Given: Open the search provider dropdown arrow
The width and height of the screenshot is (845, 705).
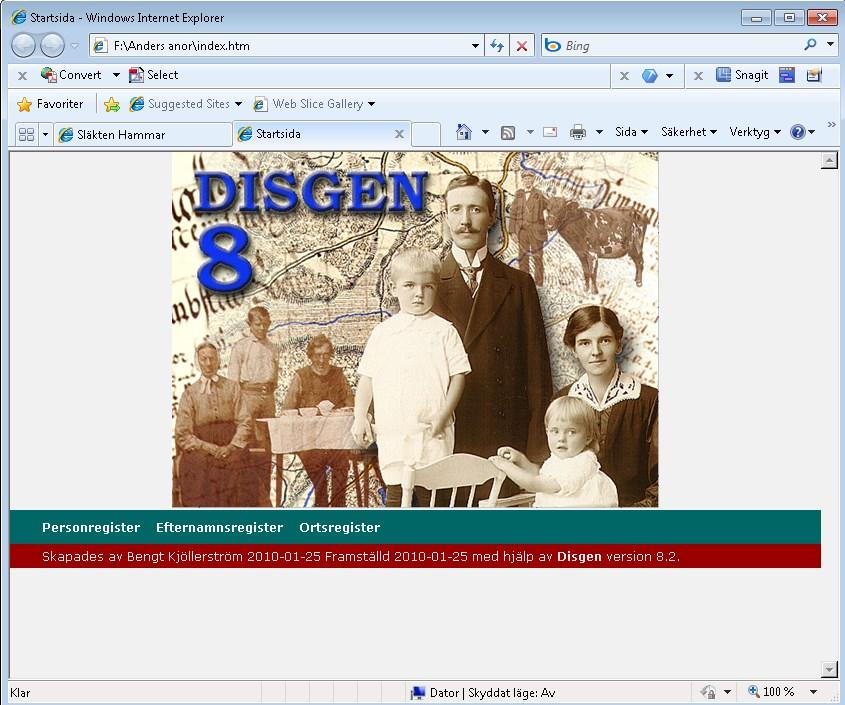Looking at the screenshot, I should click(830, 45).
